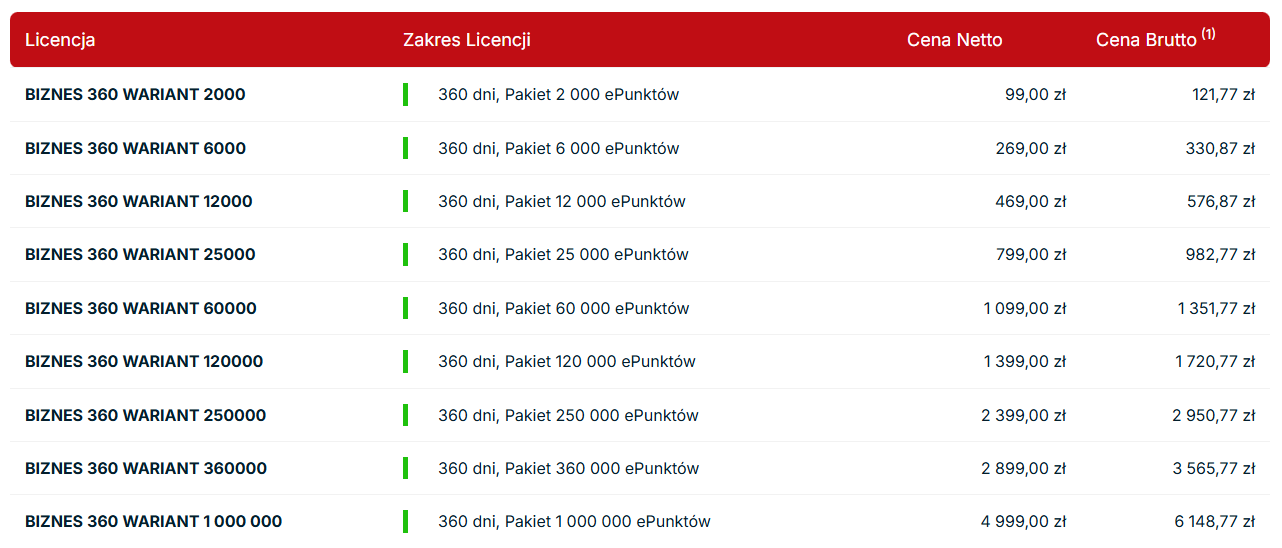Click BIZNES 360 WARIANT 250000 name
This screenshot has width=1282, height=548.
point(145,415)
